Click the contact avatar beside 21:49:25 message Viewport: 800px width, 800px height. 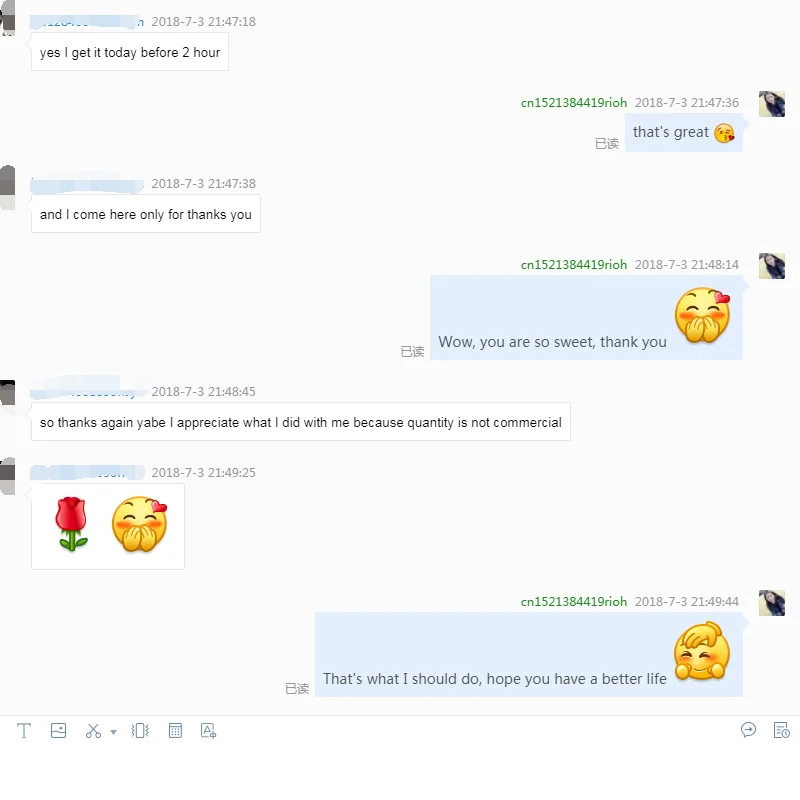pos(7,476)
